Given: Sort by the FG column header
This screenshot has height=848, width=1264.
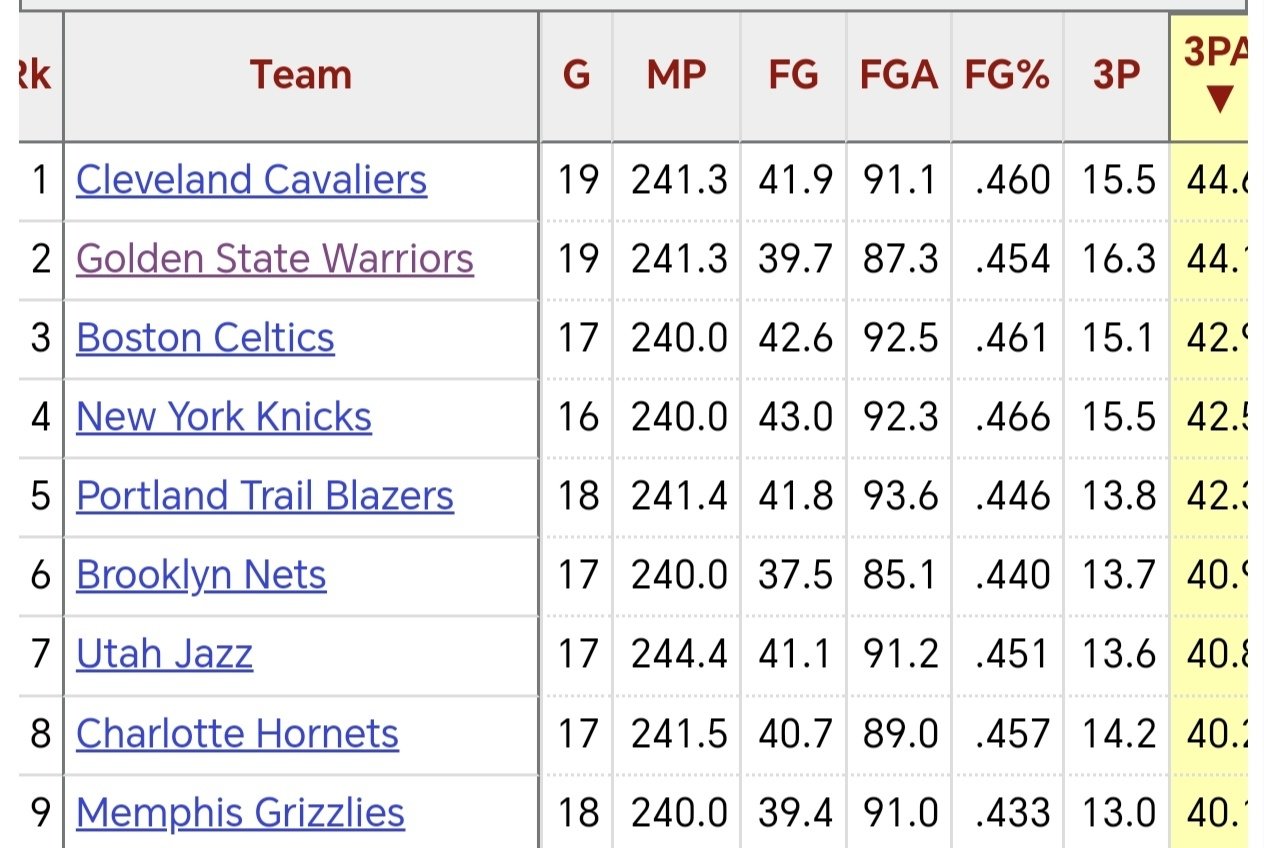Looking at the screenshot, I should [x=793, y=75].
